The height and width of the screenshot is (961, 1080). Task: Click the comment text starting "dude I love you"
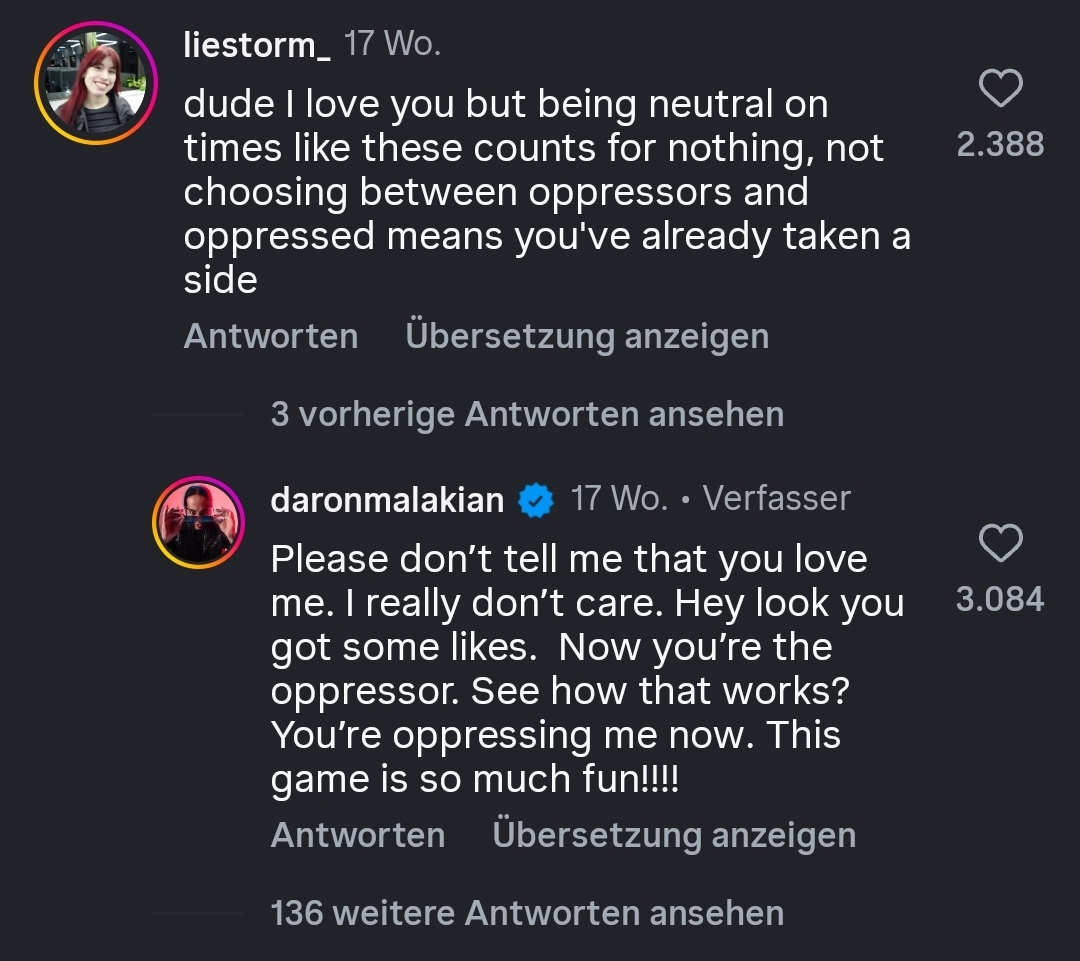click(x=546, y=191)
